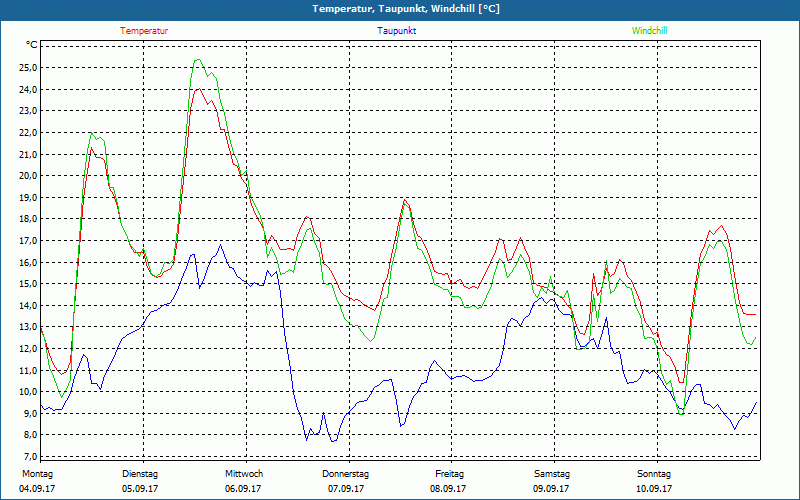Click the °C unit label on the axis
This screenshot has width=800, height=500.
[x=32, y=45]
